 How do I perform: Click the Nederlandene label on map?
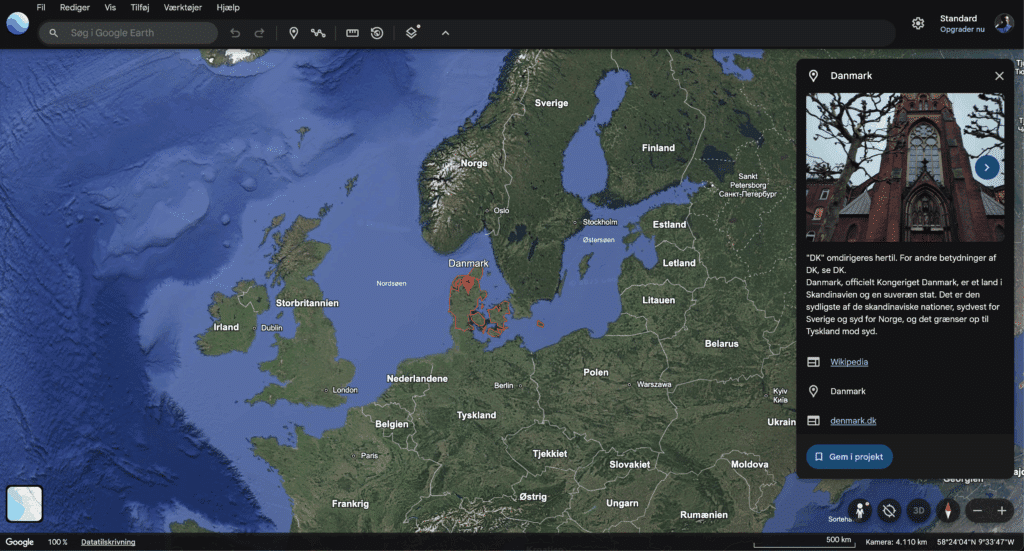[x=417, y=379]
